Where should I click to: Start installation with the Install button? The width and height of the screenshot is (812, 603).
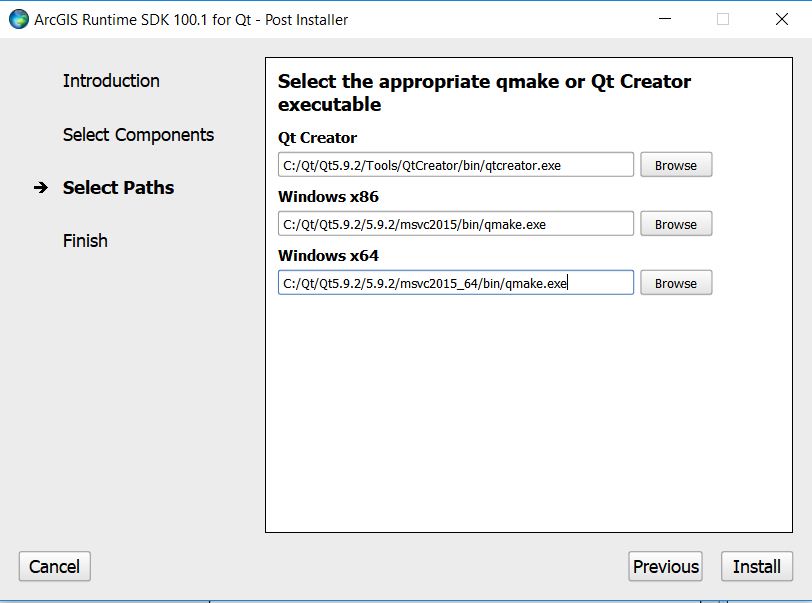pos(757,566)
